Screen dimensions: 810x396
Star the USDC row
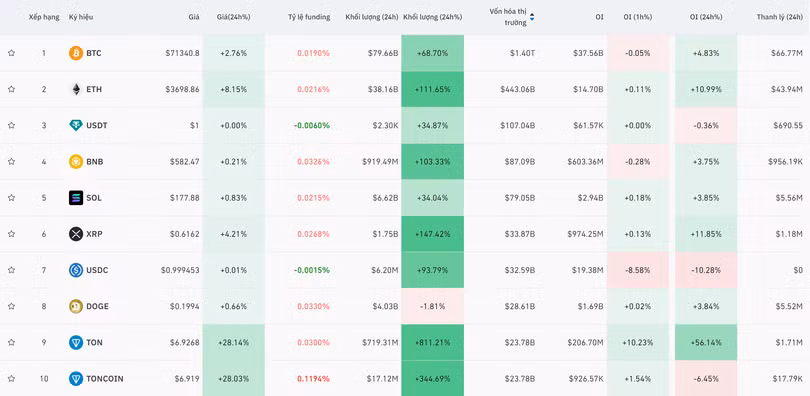click(x=11, y=270)
